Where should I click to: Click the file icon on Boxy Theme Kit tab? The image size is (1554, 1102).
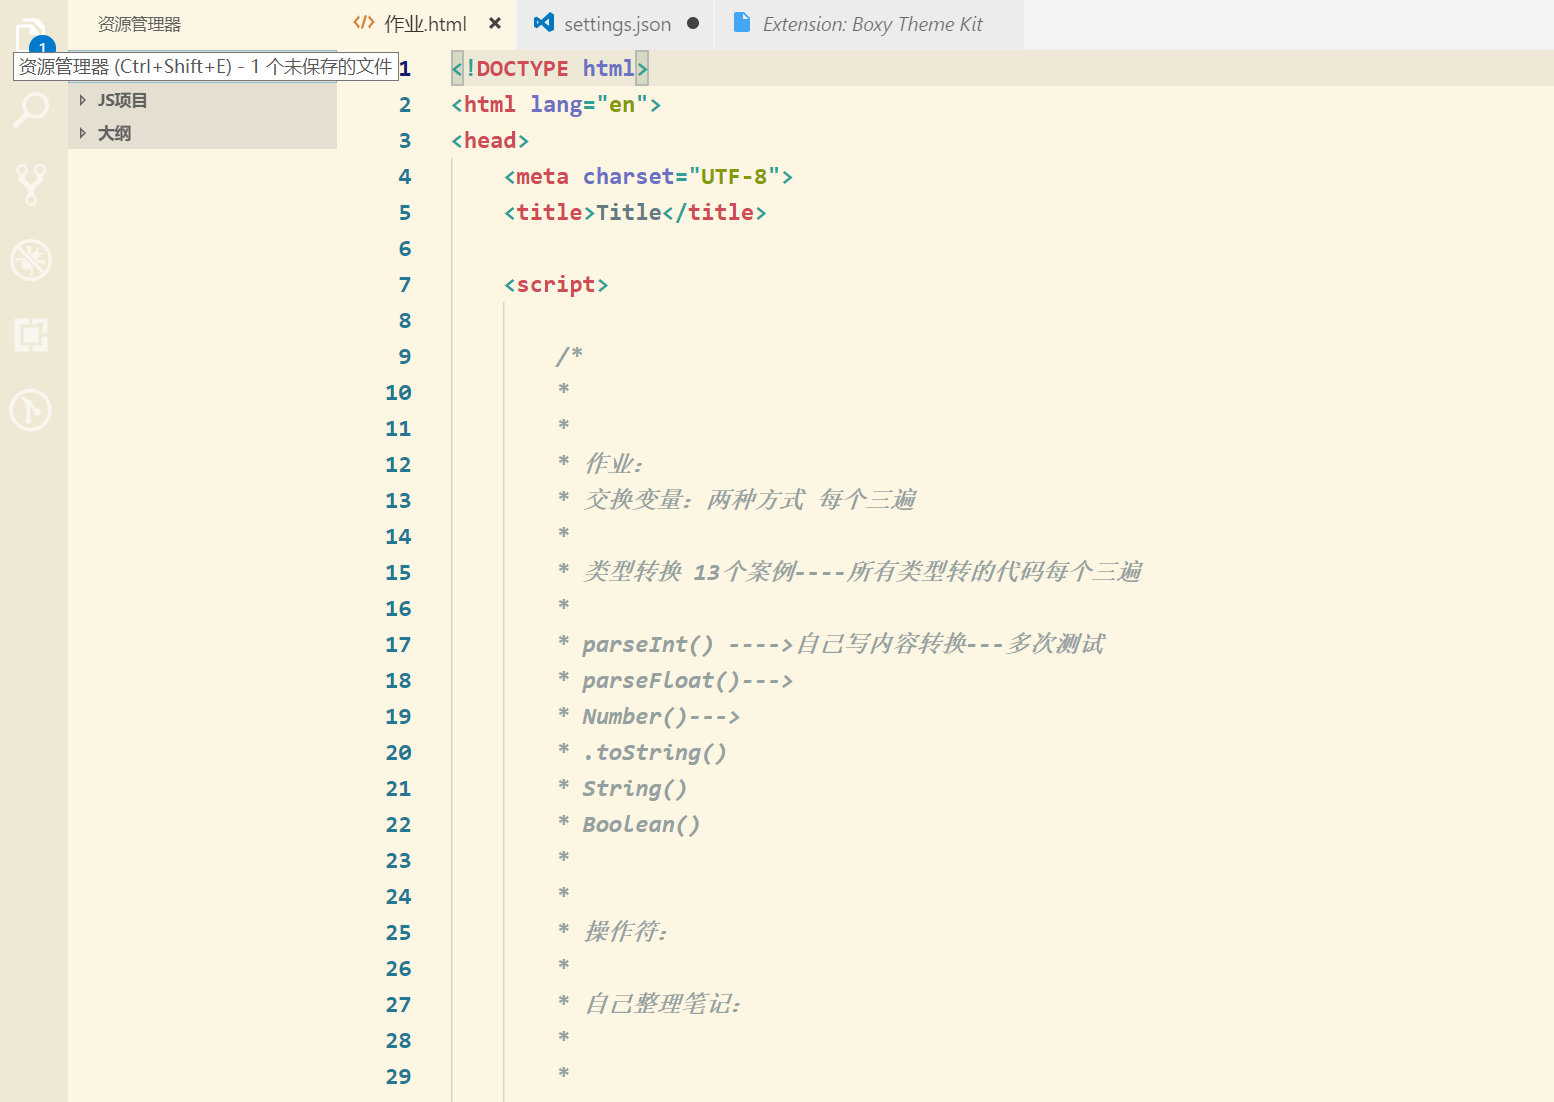741,23
